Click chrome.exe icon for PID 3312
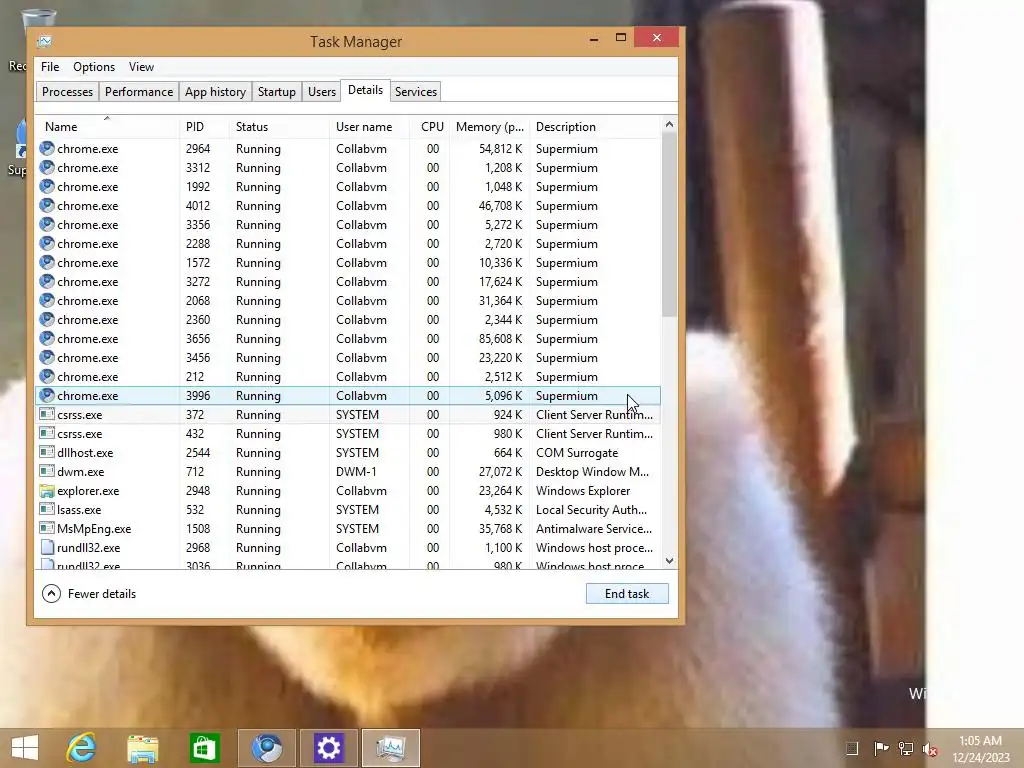The height and width of the screenshot is (768, 1024). click(x=47, y=167)
